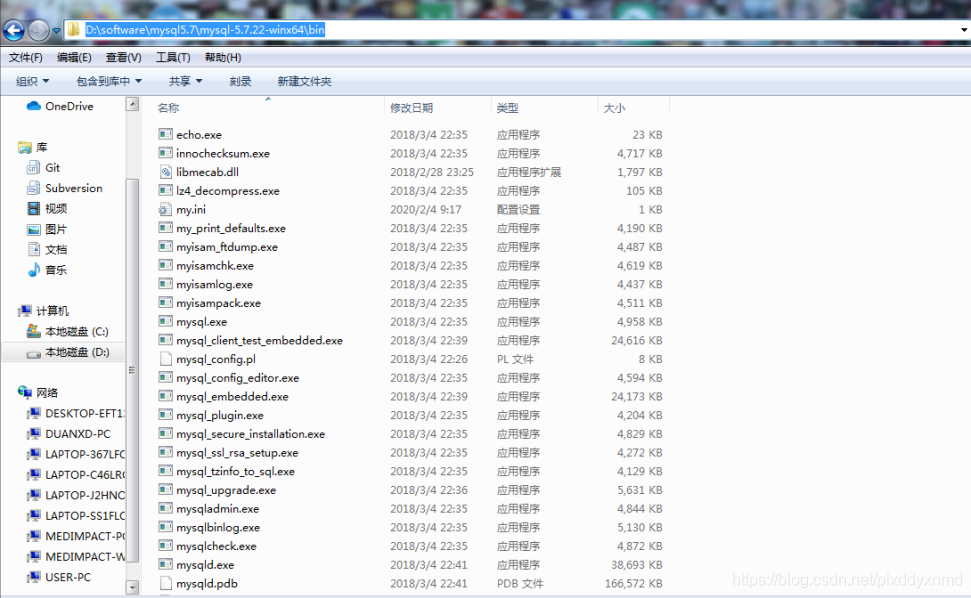Select the myisam_ftdump.exe file name
Viewport: 971px width, 598px height.
click(227, 247)
